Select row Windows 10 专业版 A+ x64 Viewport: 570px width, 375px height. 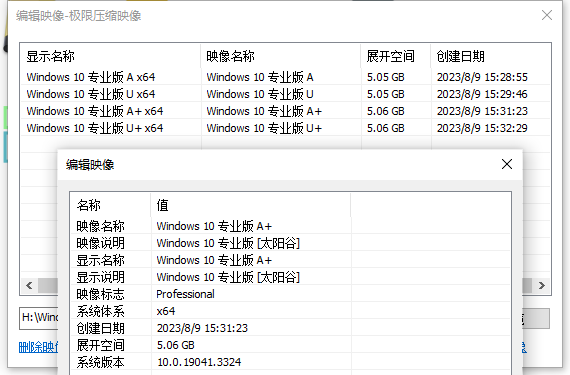tap(285, 111)
